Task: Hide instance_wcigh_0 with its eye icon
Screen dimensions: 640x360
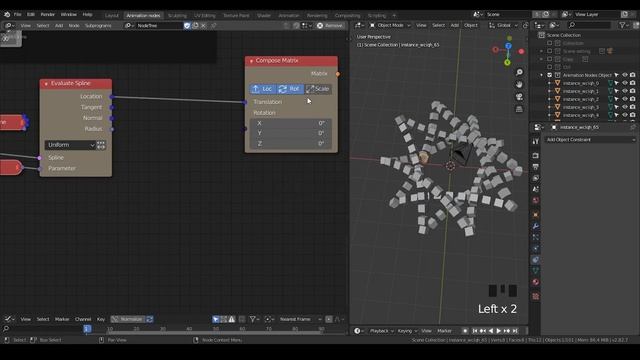Action: [x=624, y=83]
